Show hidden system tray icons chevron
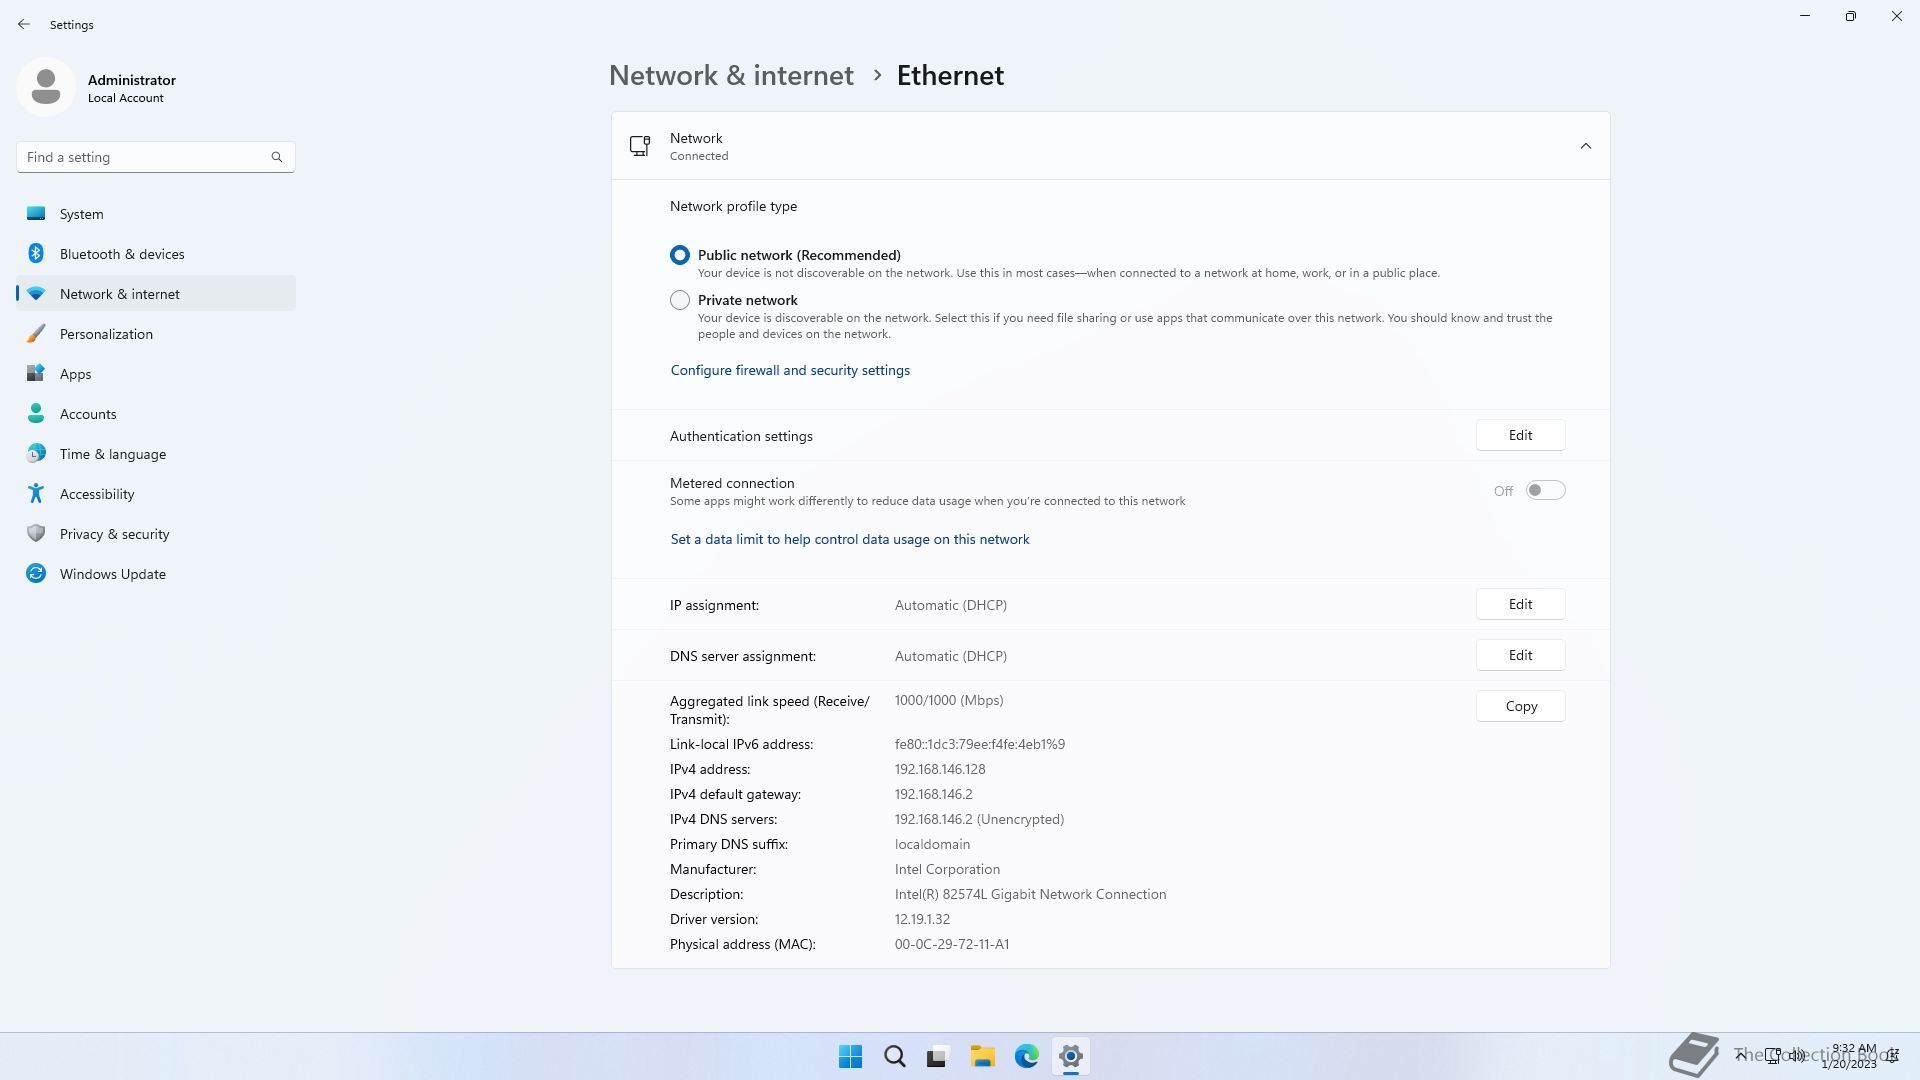 point(1741,1055)
